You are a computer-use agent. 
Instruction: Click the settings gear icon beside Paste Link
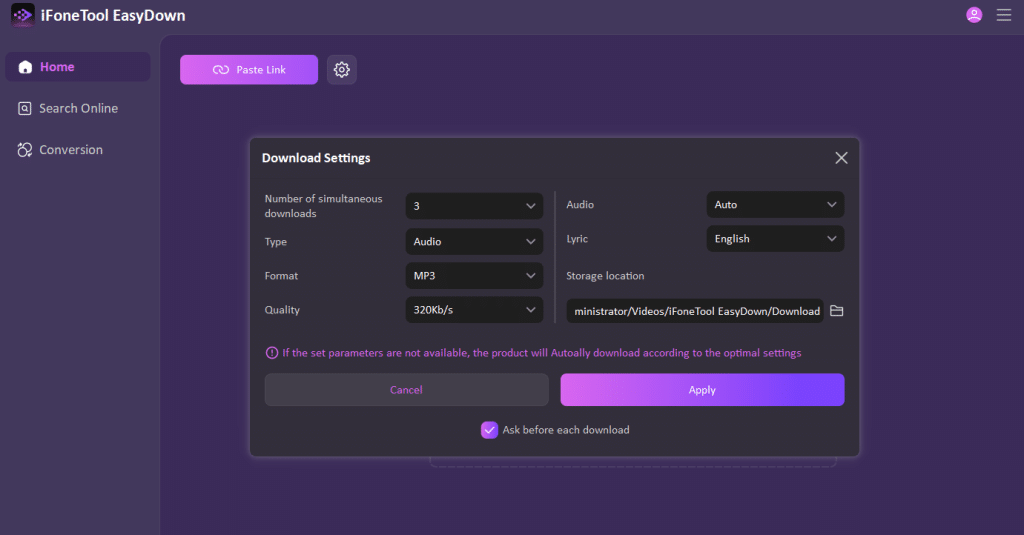click(x=342, y=70)
